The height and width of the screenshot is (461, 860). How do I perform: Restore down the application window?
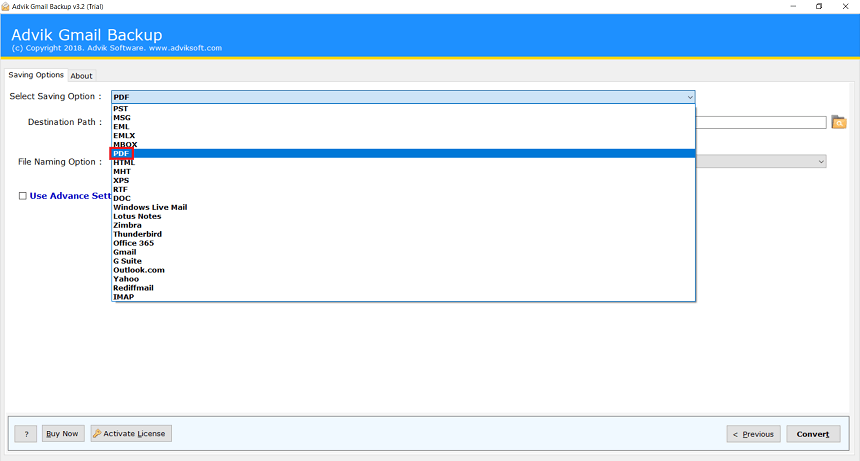[819, 7]
